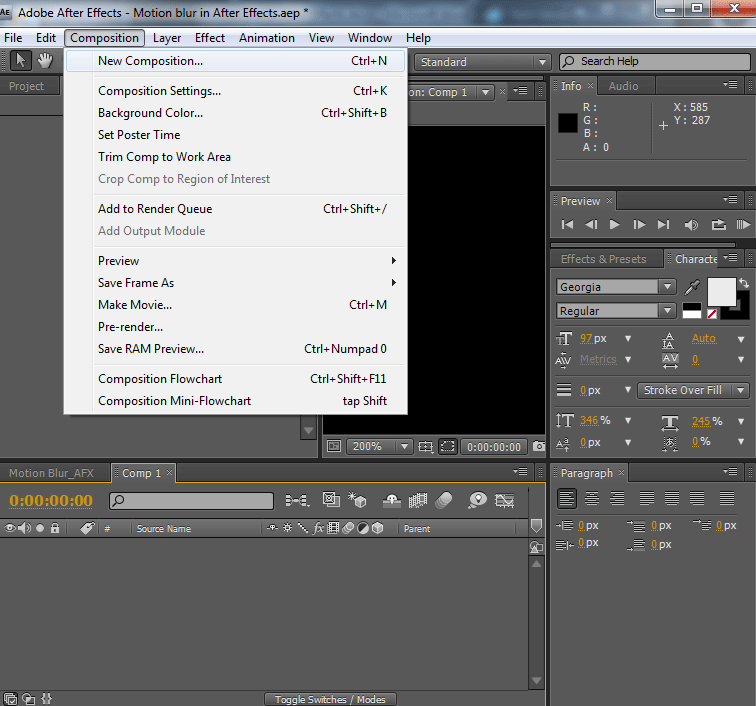The height and width of the screenshot is (706, 756).
Task: Pick a color with the Character eyedropper
Action: click(692, 286)
